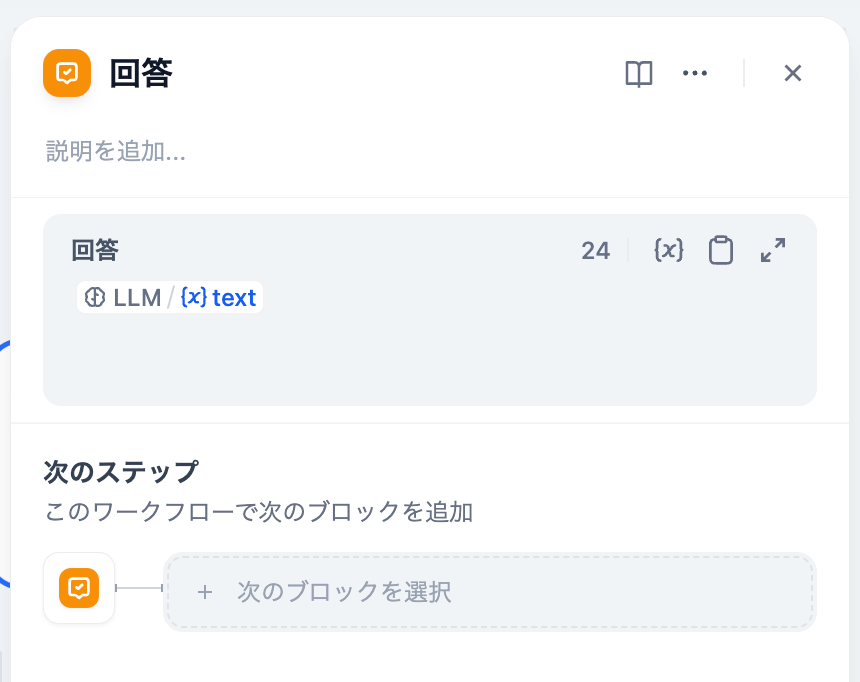
Task: Click the orange Answer node icon in header
Action: [67, 73]
